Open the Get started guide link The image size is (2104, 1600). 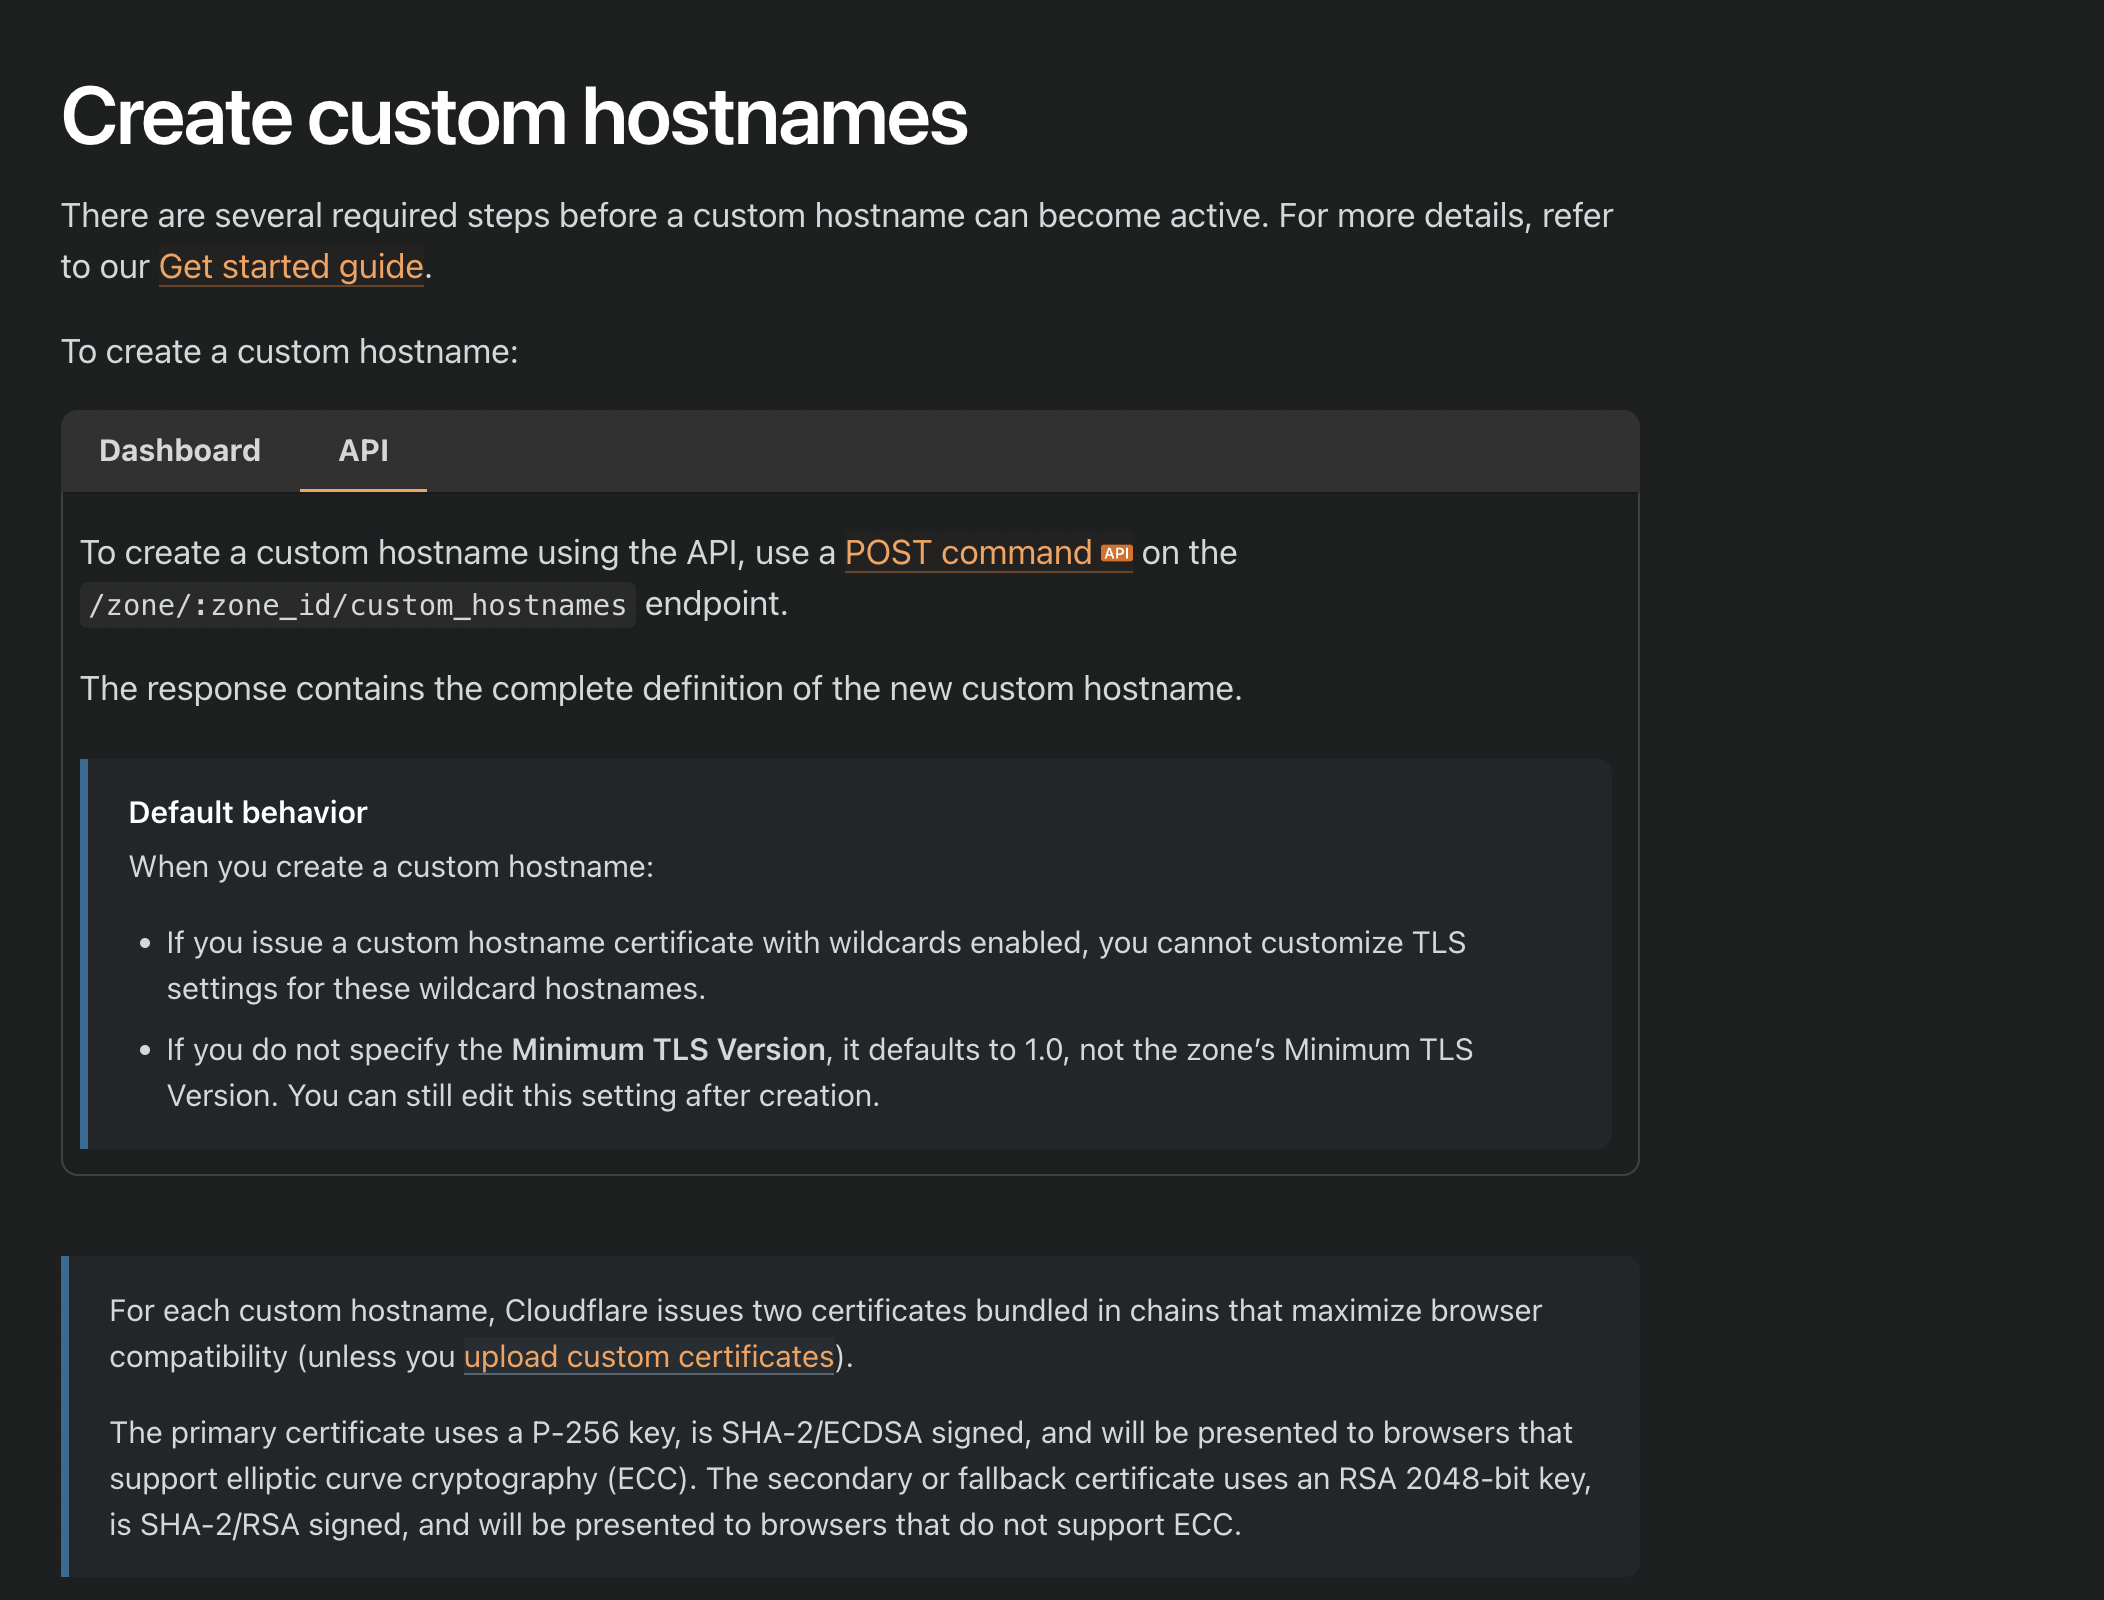(291, 267)
